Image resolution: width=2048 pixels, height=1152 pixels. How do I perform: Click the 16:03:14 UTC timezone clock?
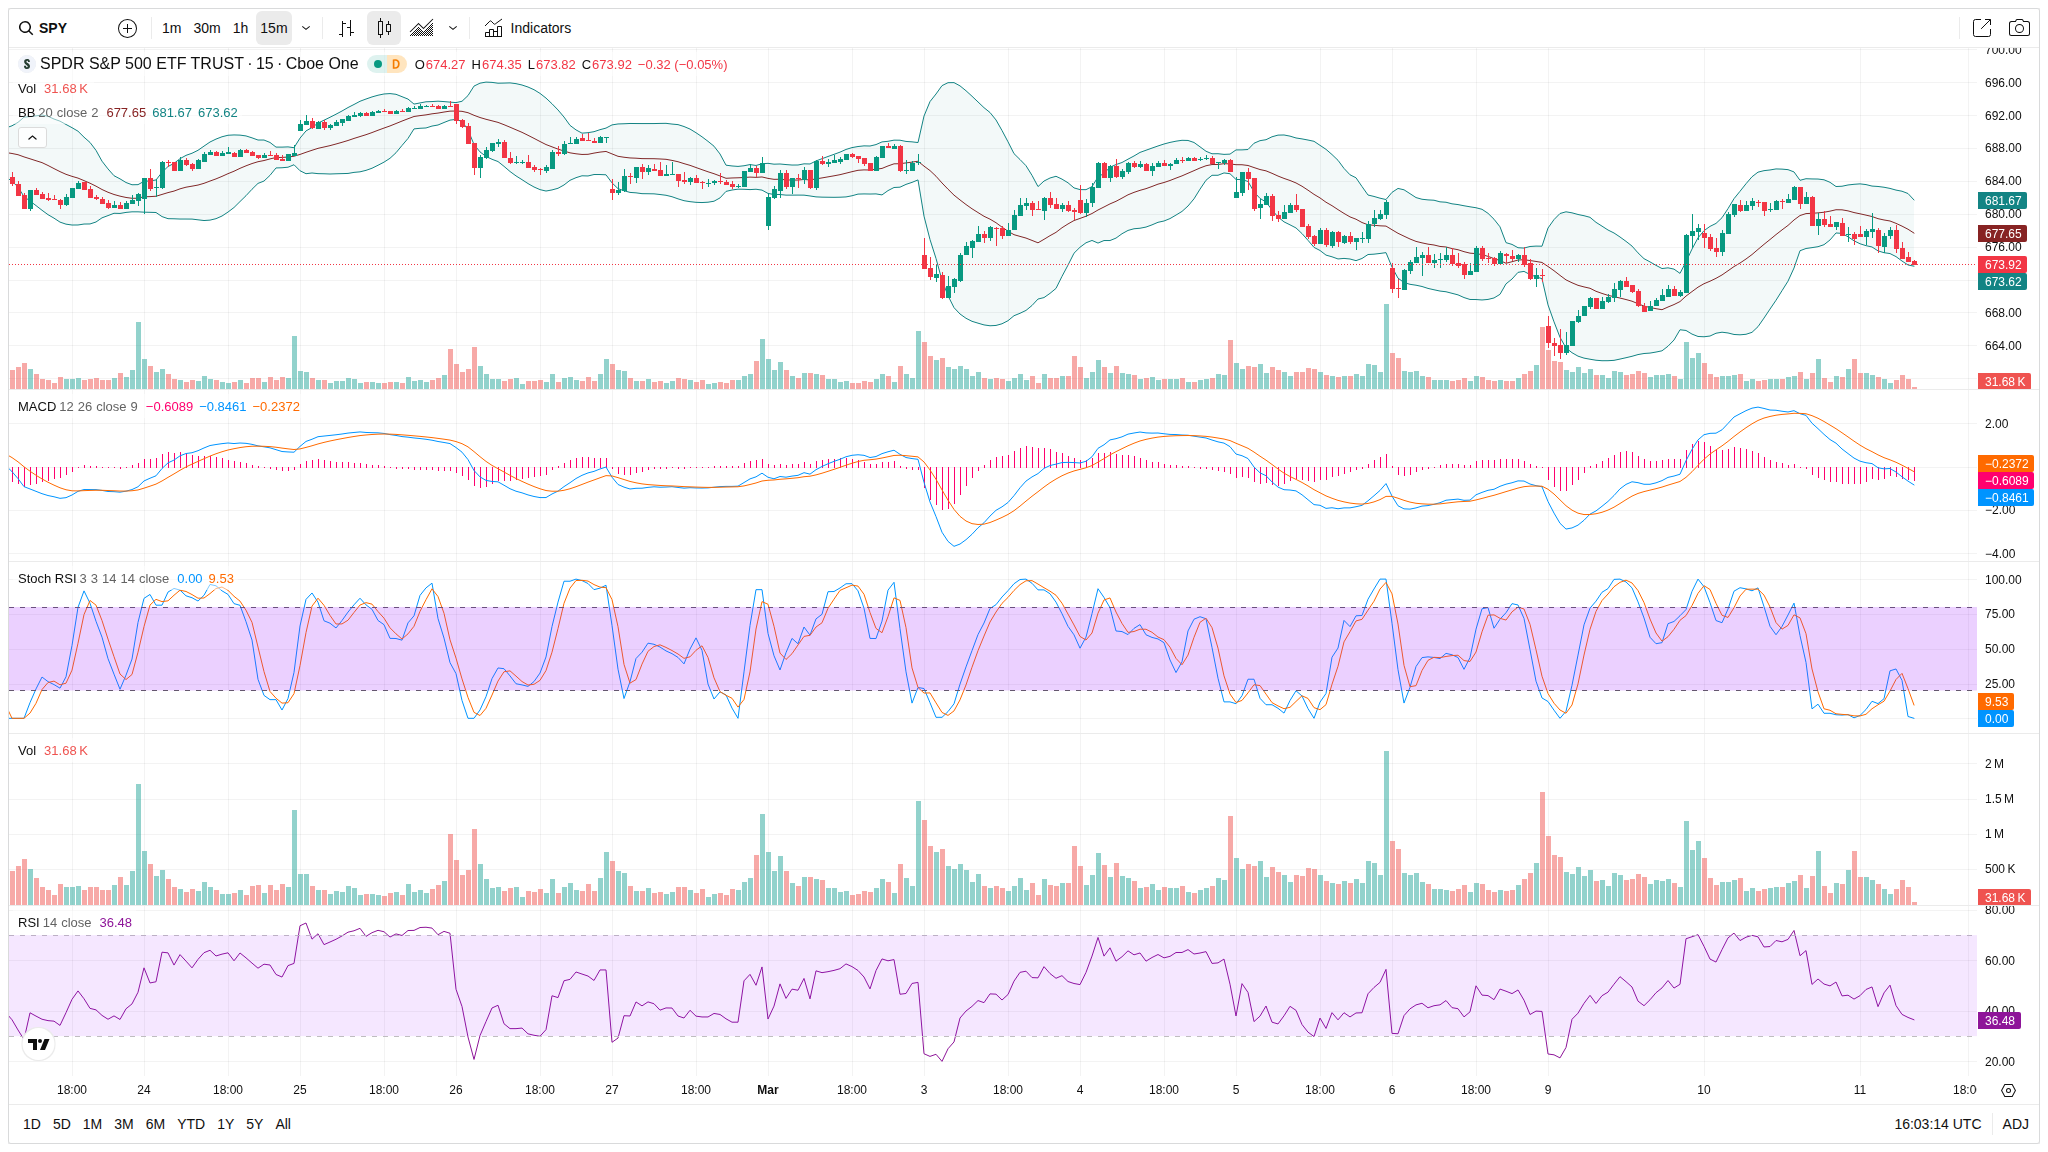[1937, 1124]
